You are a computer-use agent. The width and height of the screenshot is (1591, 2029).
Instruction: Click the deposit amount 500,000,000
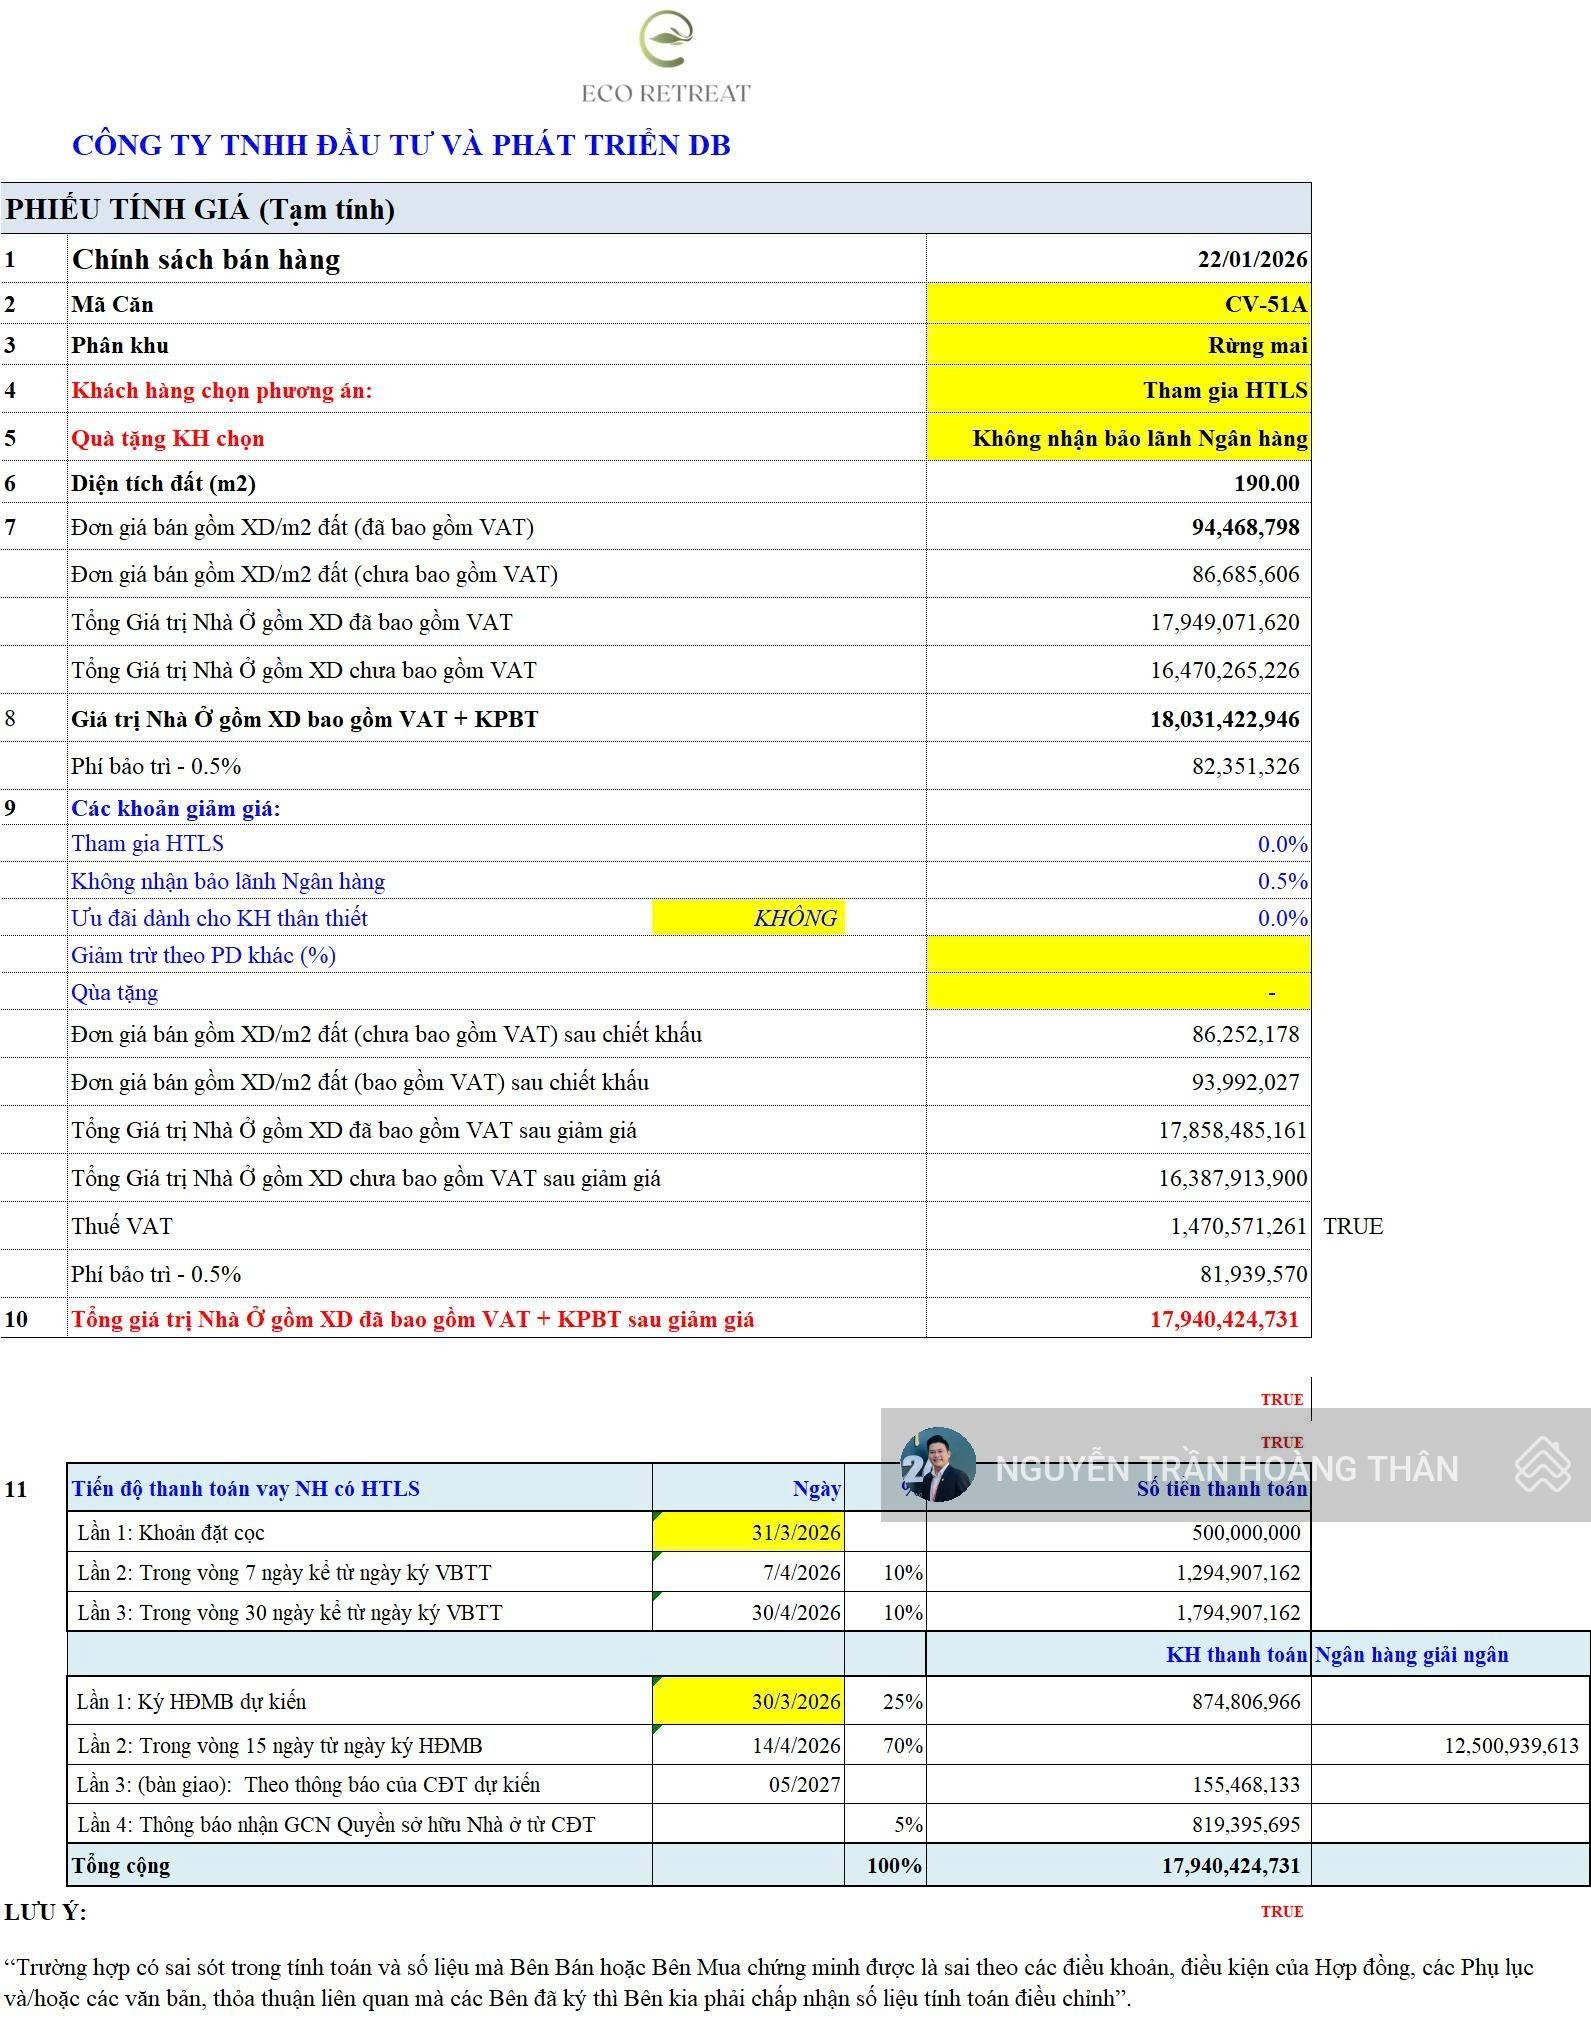click(1246, 1532)
